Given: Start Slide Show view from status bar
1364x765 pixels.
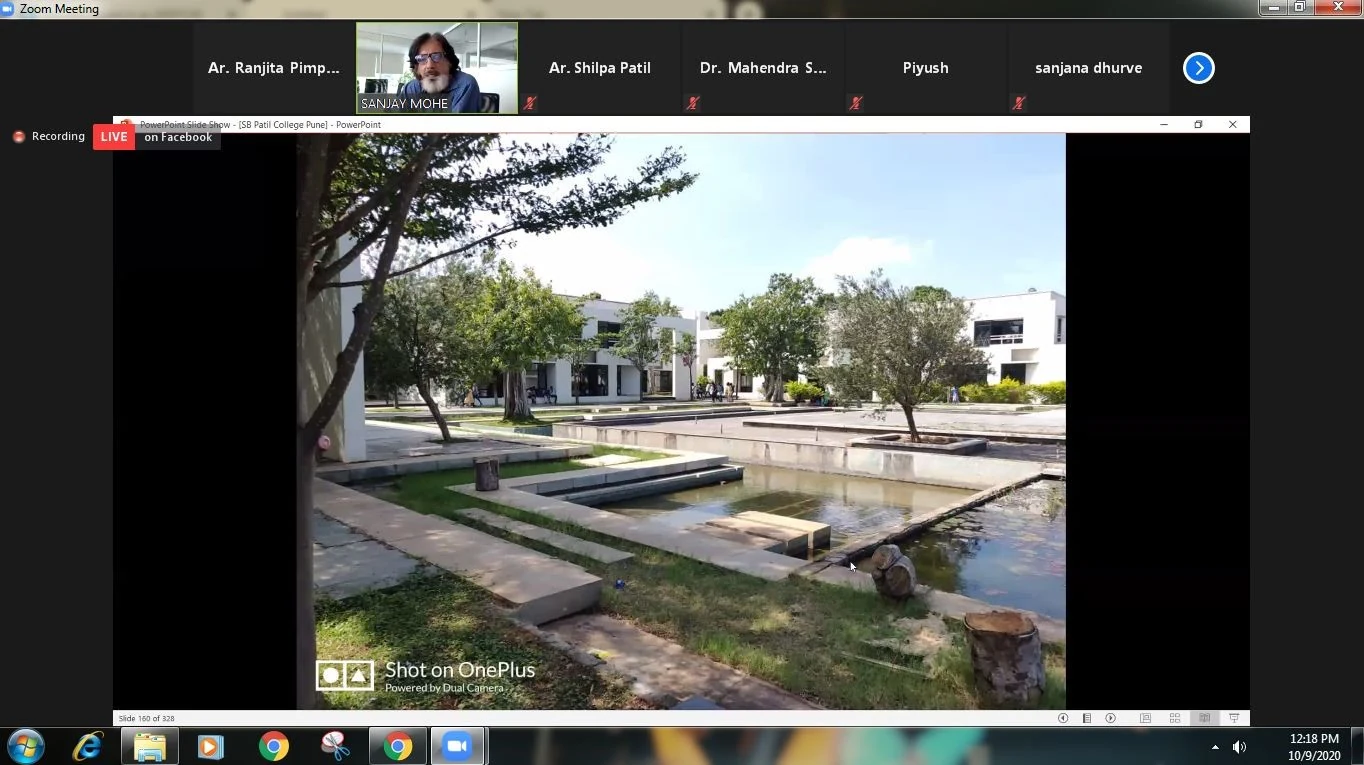Looking at the screenshot, I should click(x=1234, y=718).
